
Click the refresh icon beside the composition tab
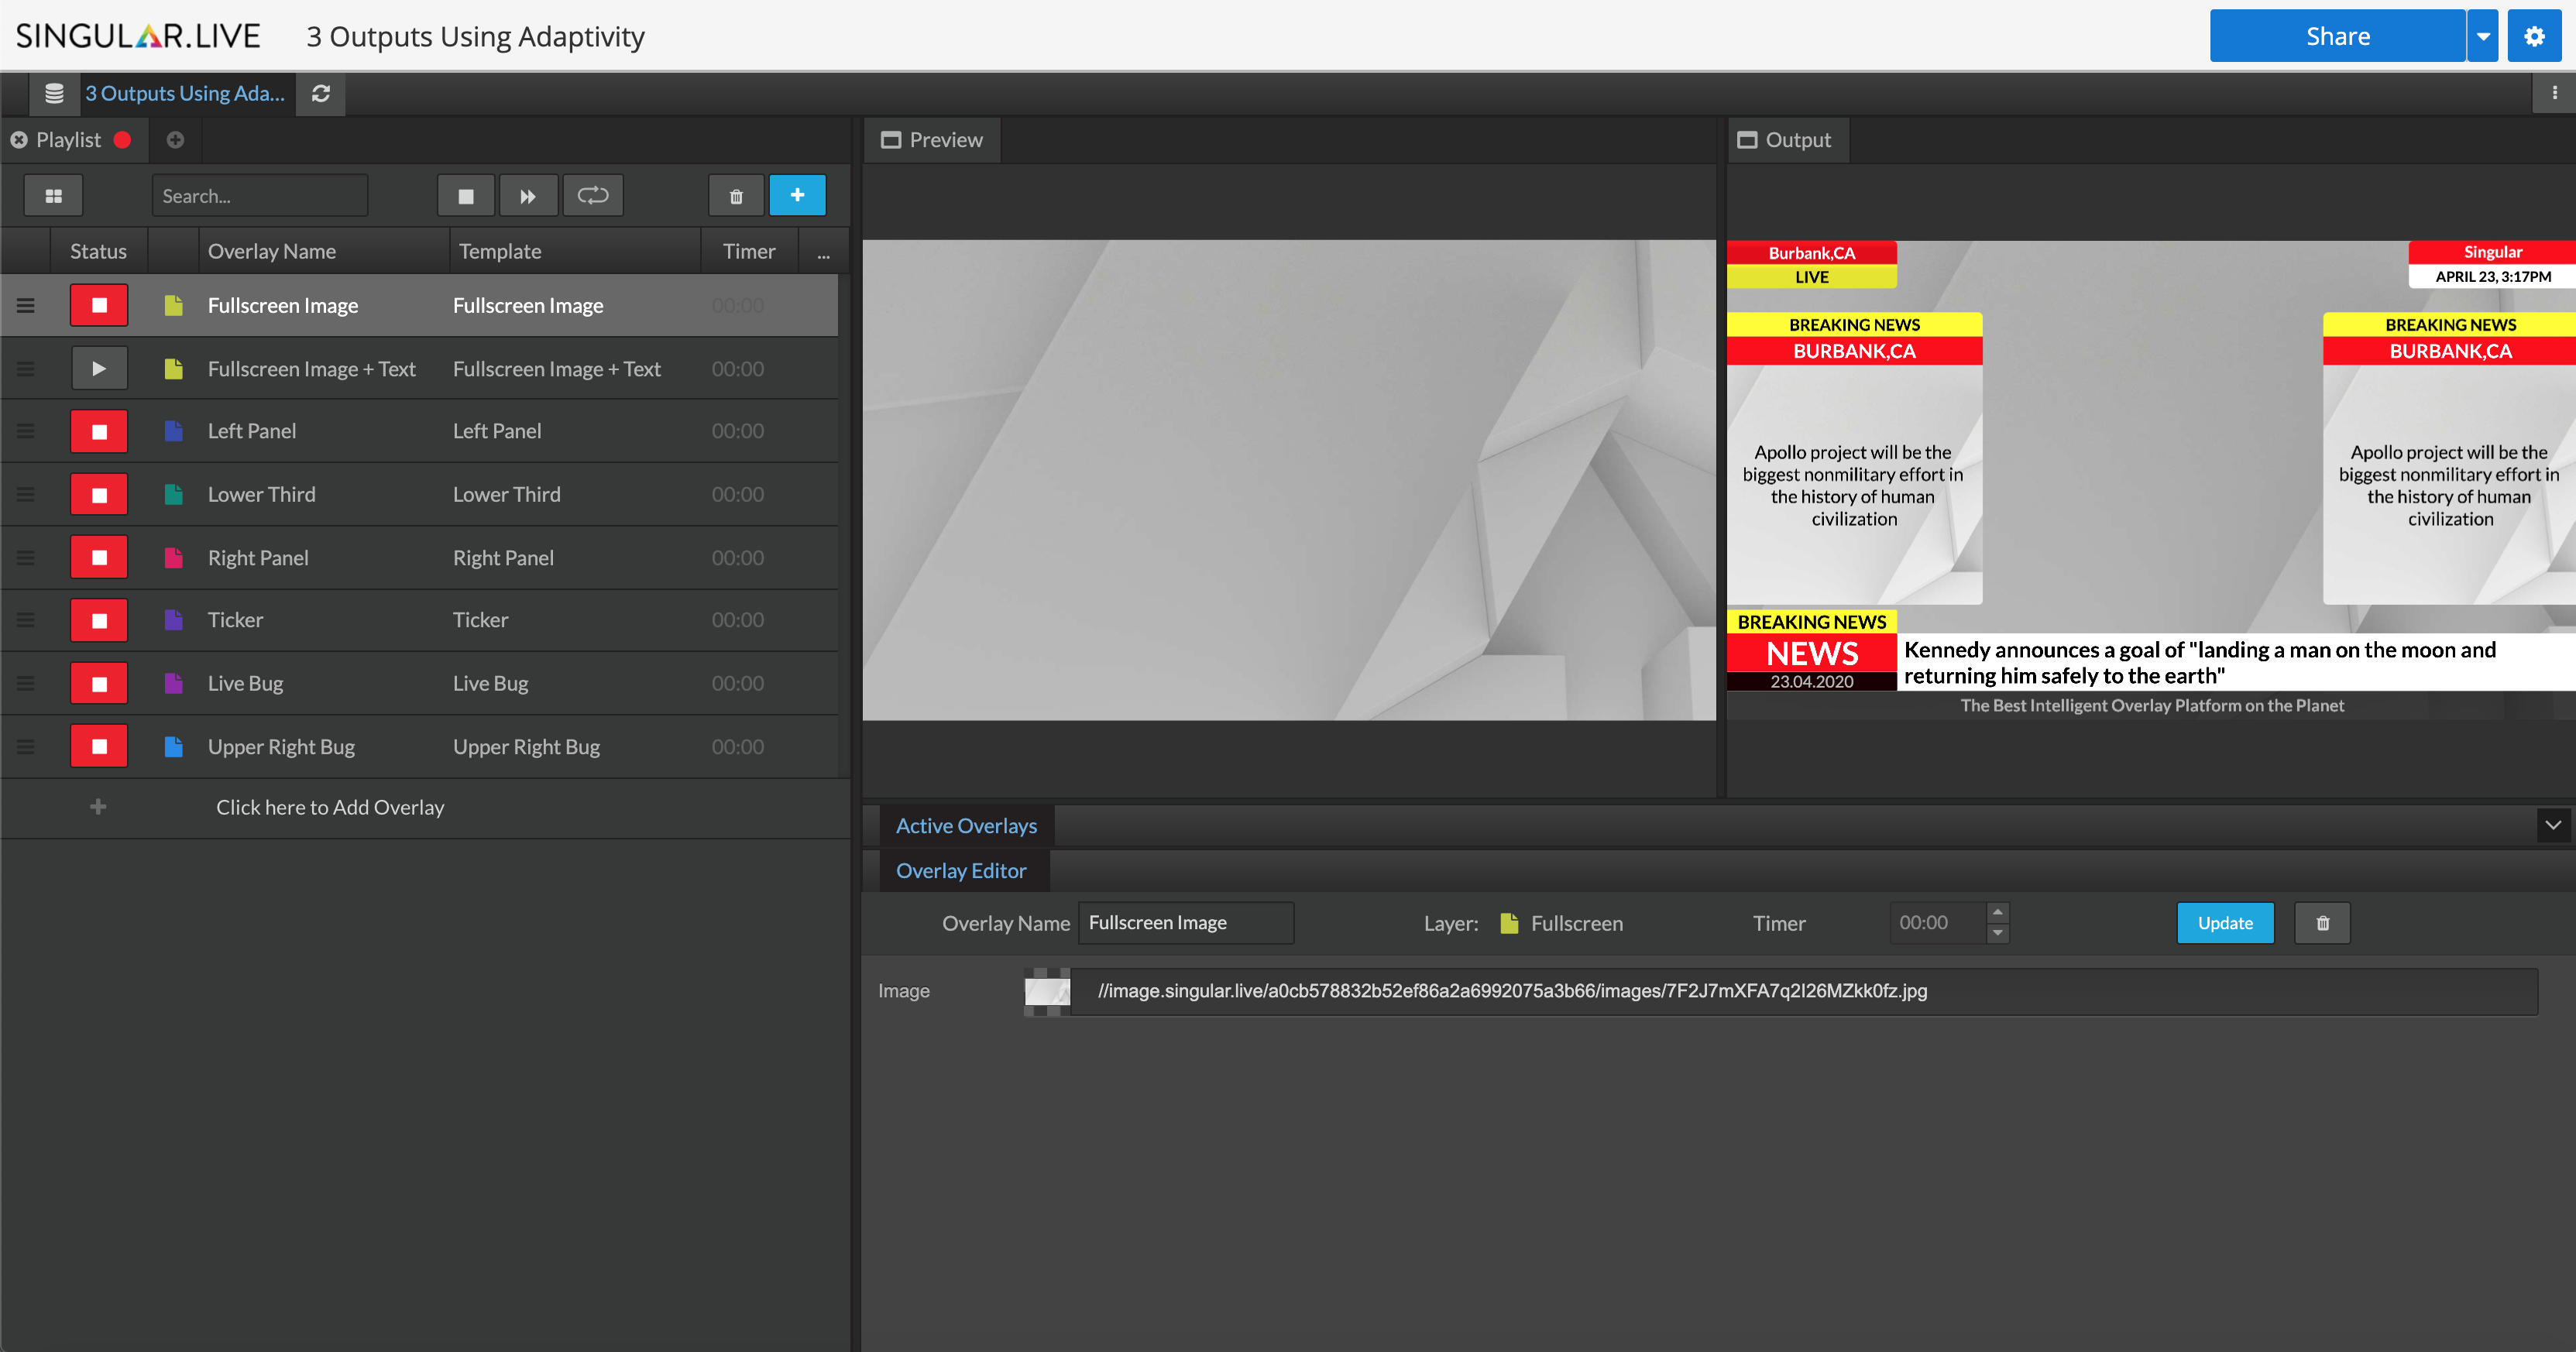pos(320,93)
